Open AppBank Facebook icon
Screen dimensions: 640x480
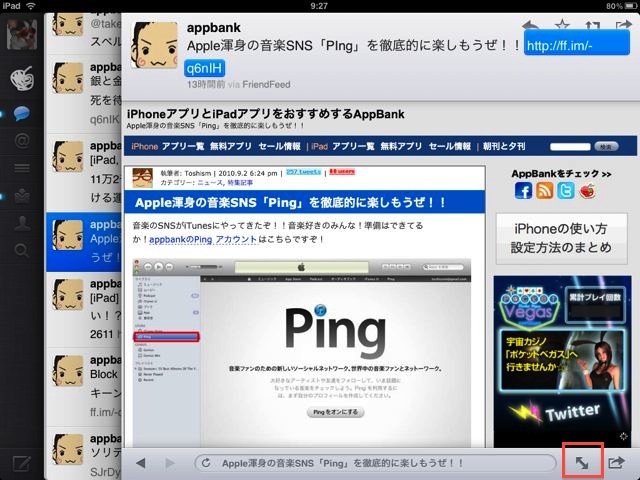point(523,191)
